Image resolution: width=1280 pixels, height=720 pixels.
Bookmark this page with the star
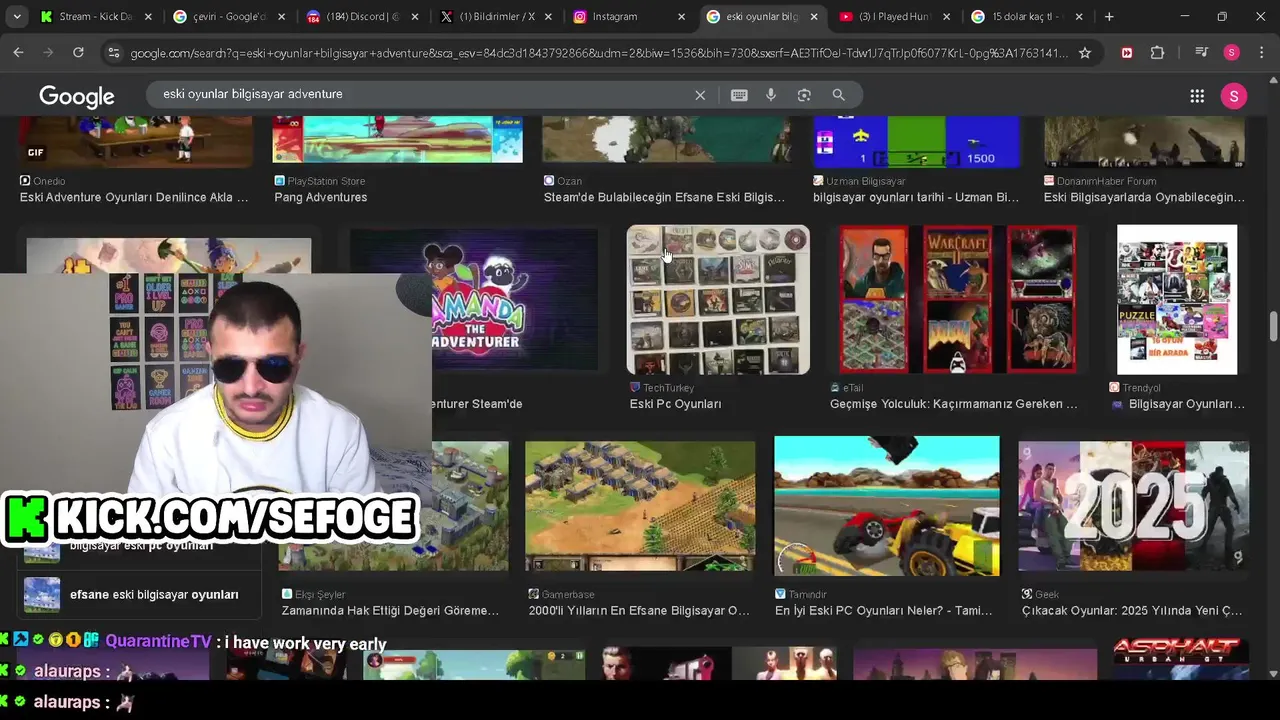pos(1085,53)
